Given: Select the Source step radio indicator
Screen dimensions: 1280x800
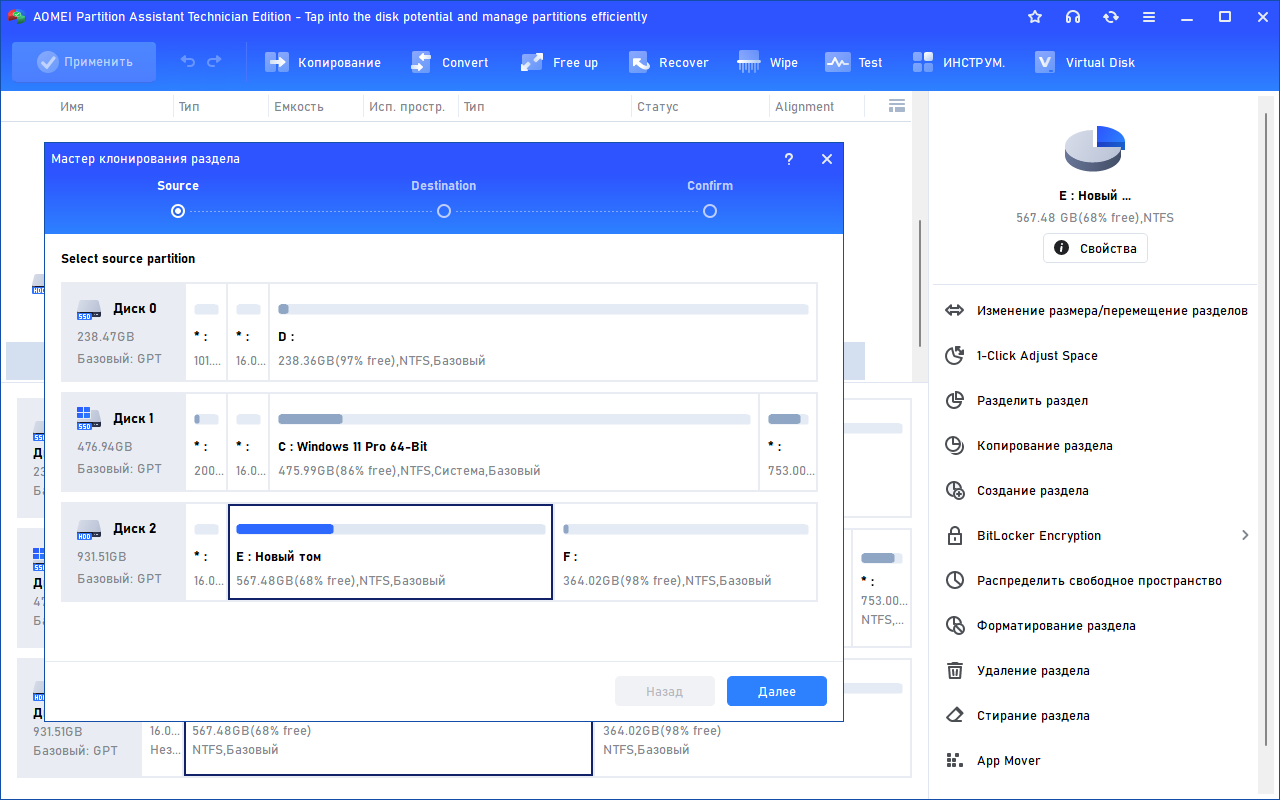Looking at the screenshot, I should pos(178,211).
